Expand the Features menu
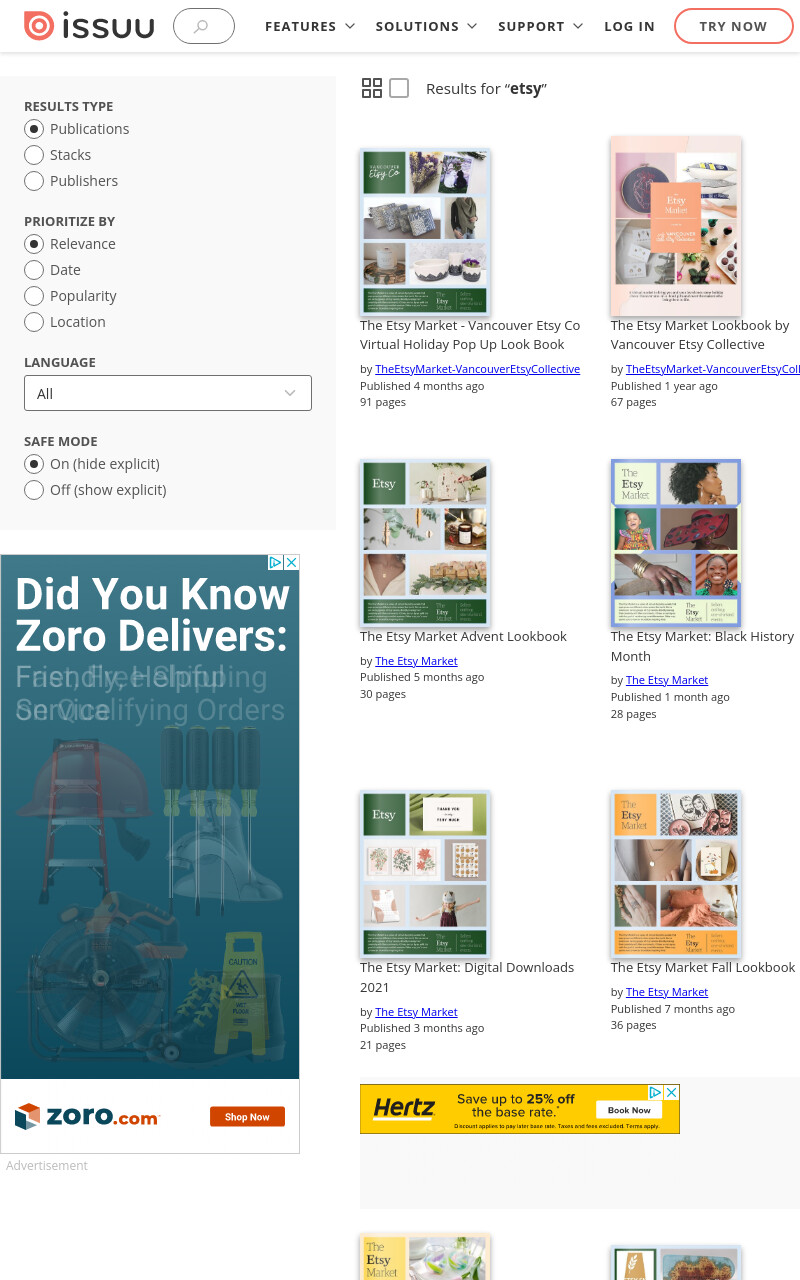This screenshot has height=1280, width=800. [310, 26]
